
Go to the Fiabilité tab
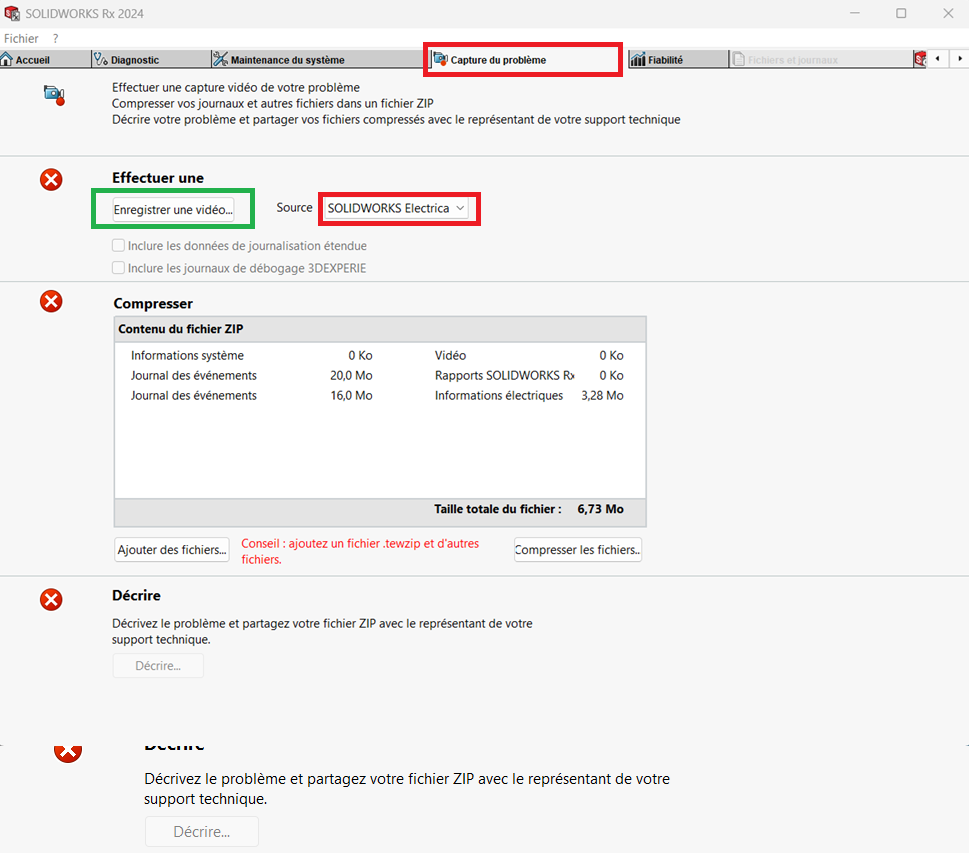678,59
